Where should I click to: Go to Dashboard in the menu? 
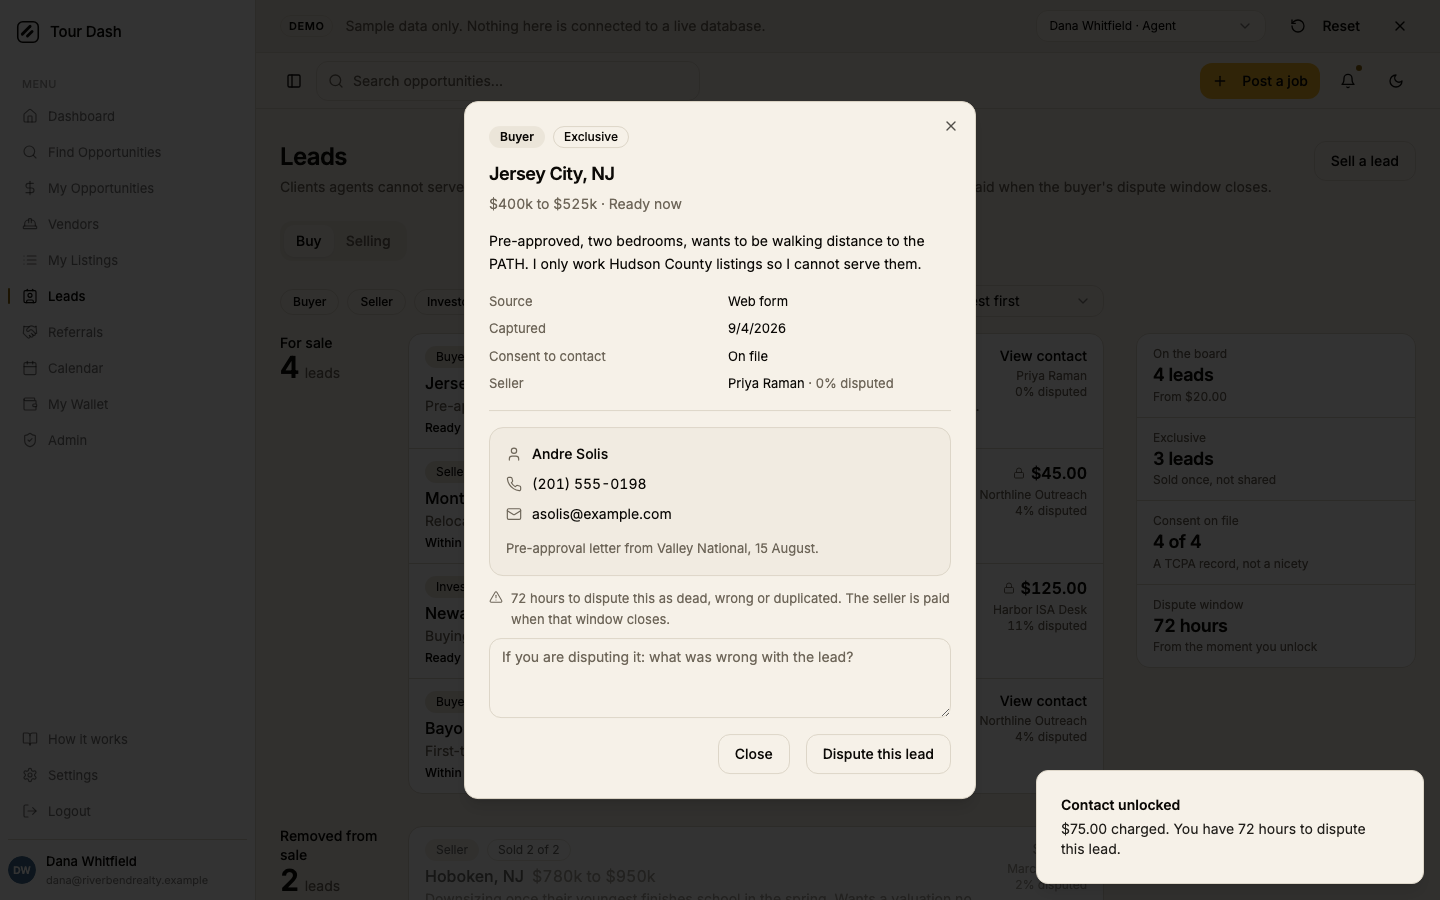tap(128, 116)
